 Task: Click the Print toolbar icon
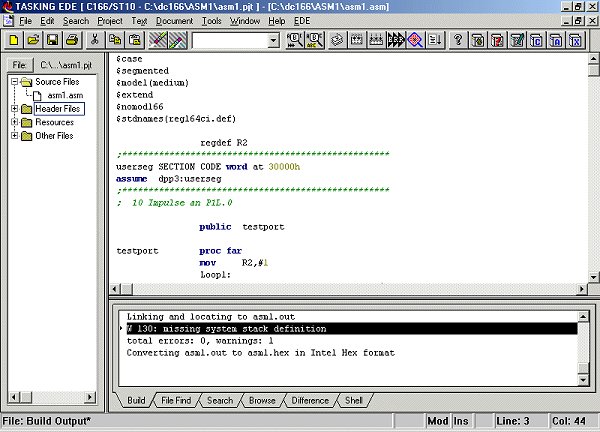point(73,40)
